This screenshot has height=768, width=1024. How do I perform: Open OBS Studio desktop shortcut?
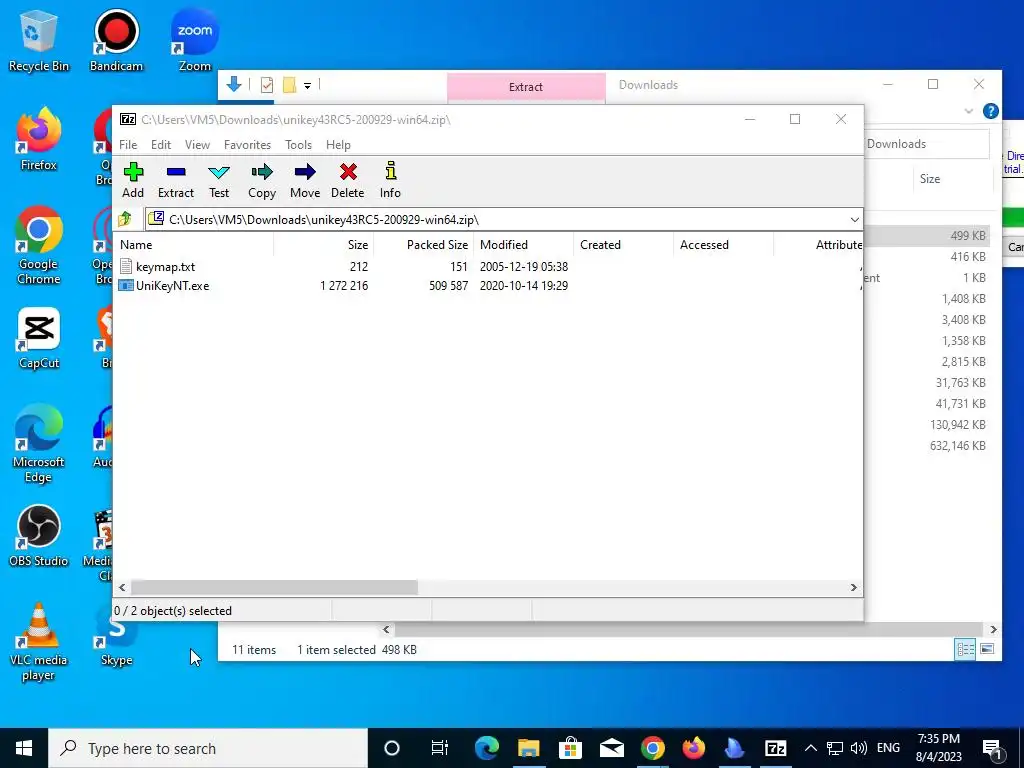click(39, 537)
